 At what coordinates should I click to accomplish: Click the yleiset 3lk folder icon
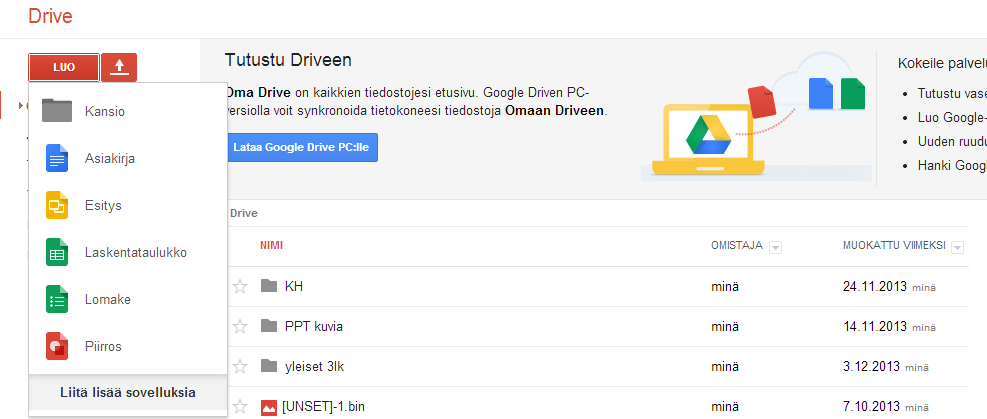click(x=269, y=366)
